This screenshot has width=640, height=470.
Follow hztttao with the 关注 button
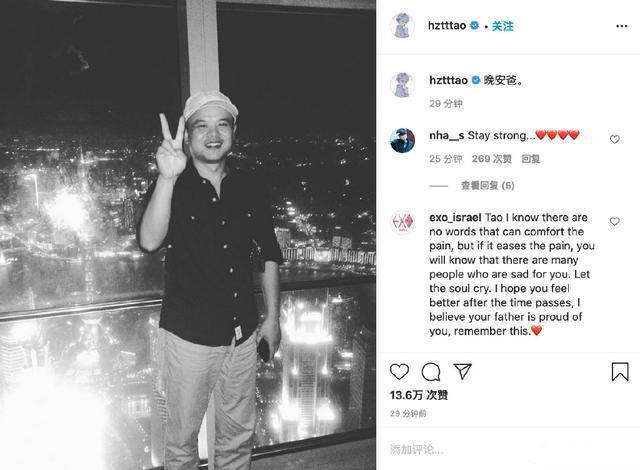[x=502, y=26]
